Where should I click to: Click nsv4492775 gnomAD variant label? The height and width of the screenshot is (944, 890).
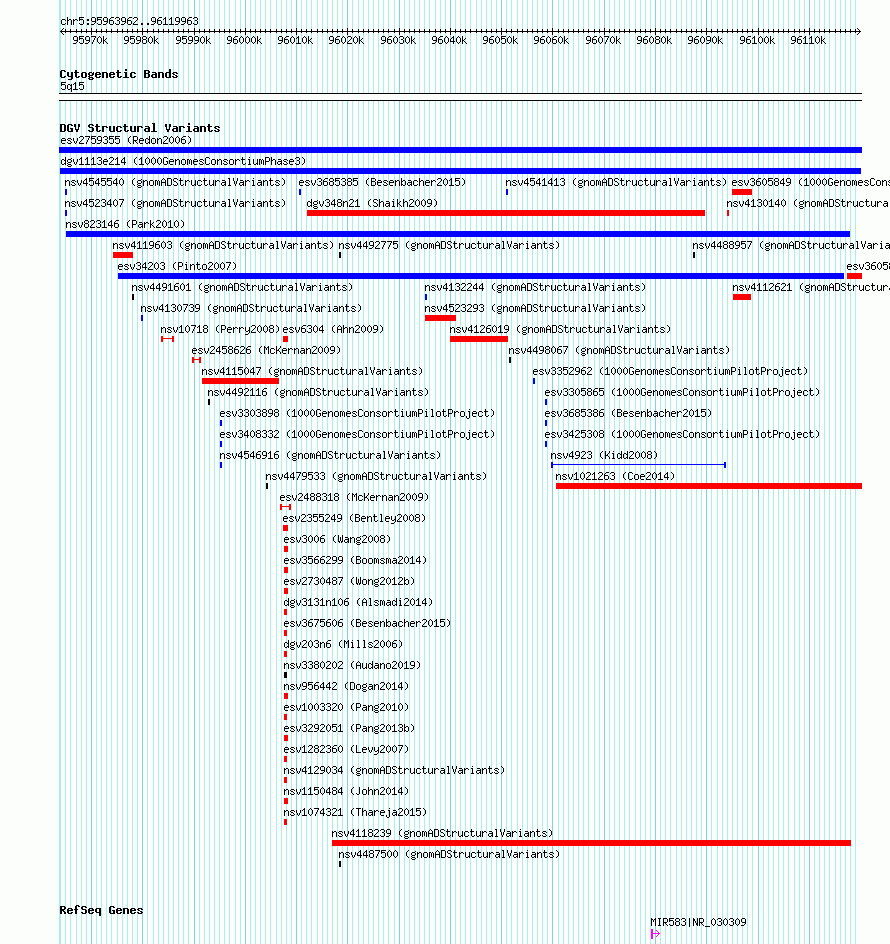(x=449, y=245)
